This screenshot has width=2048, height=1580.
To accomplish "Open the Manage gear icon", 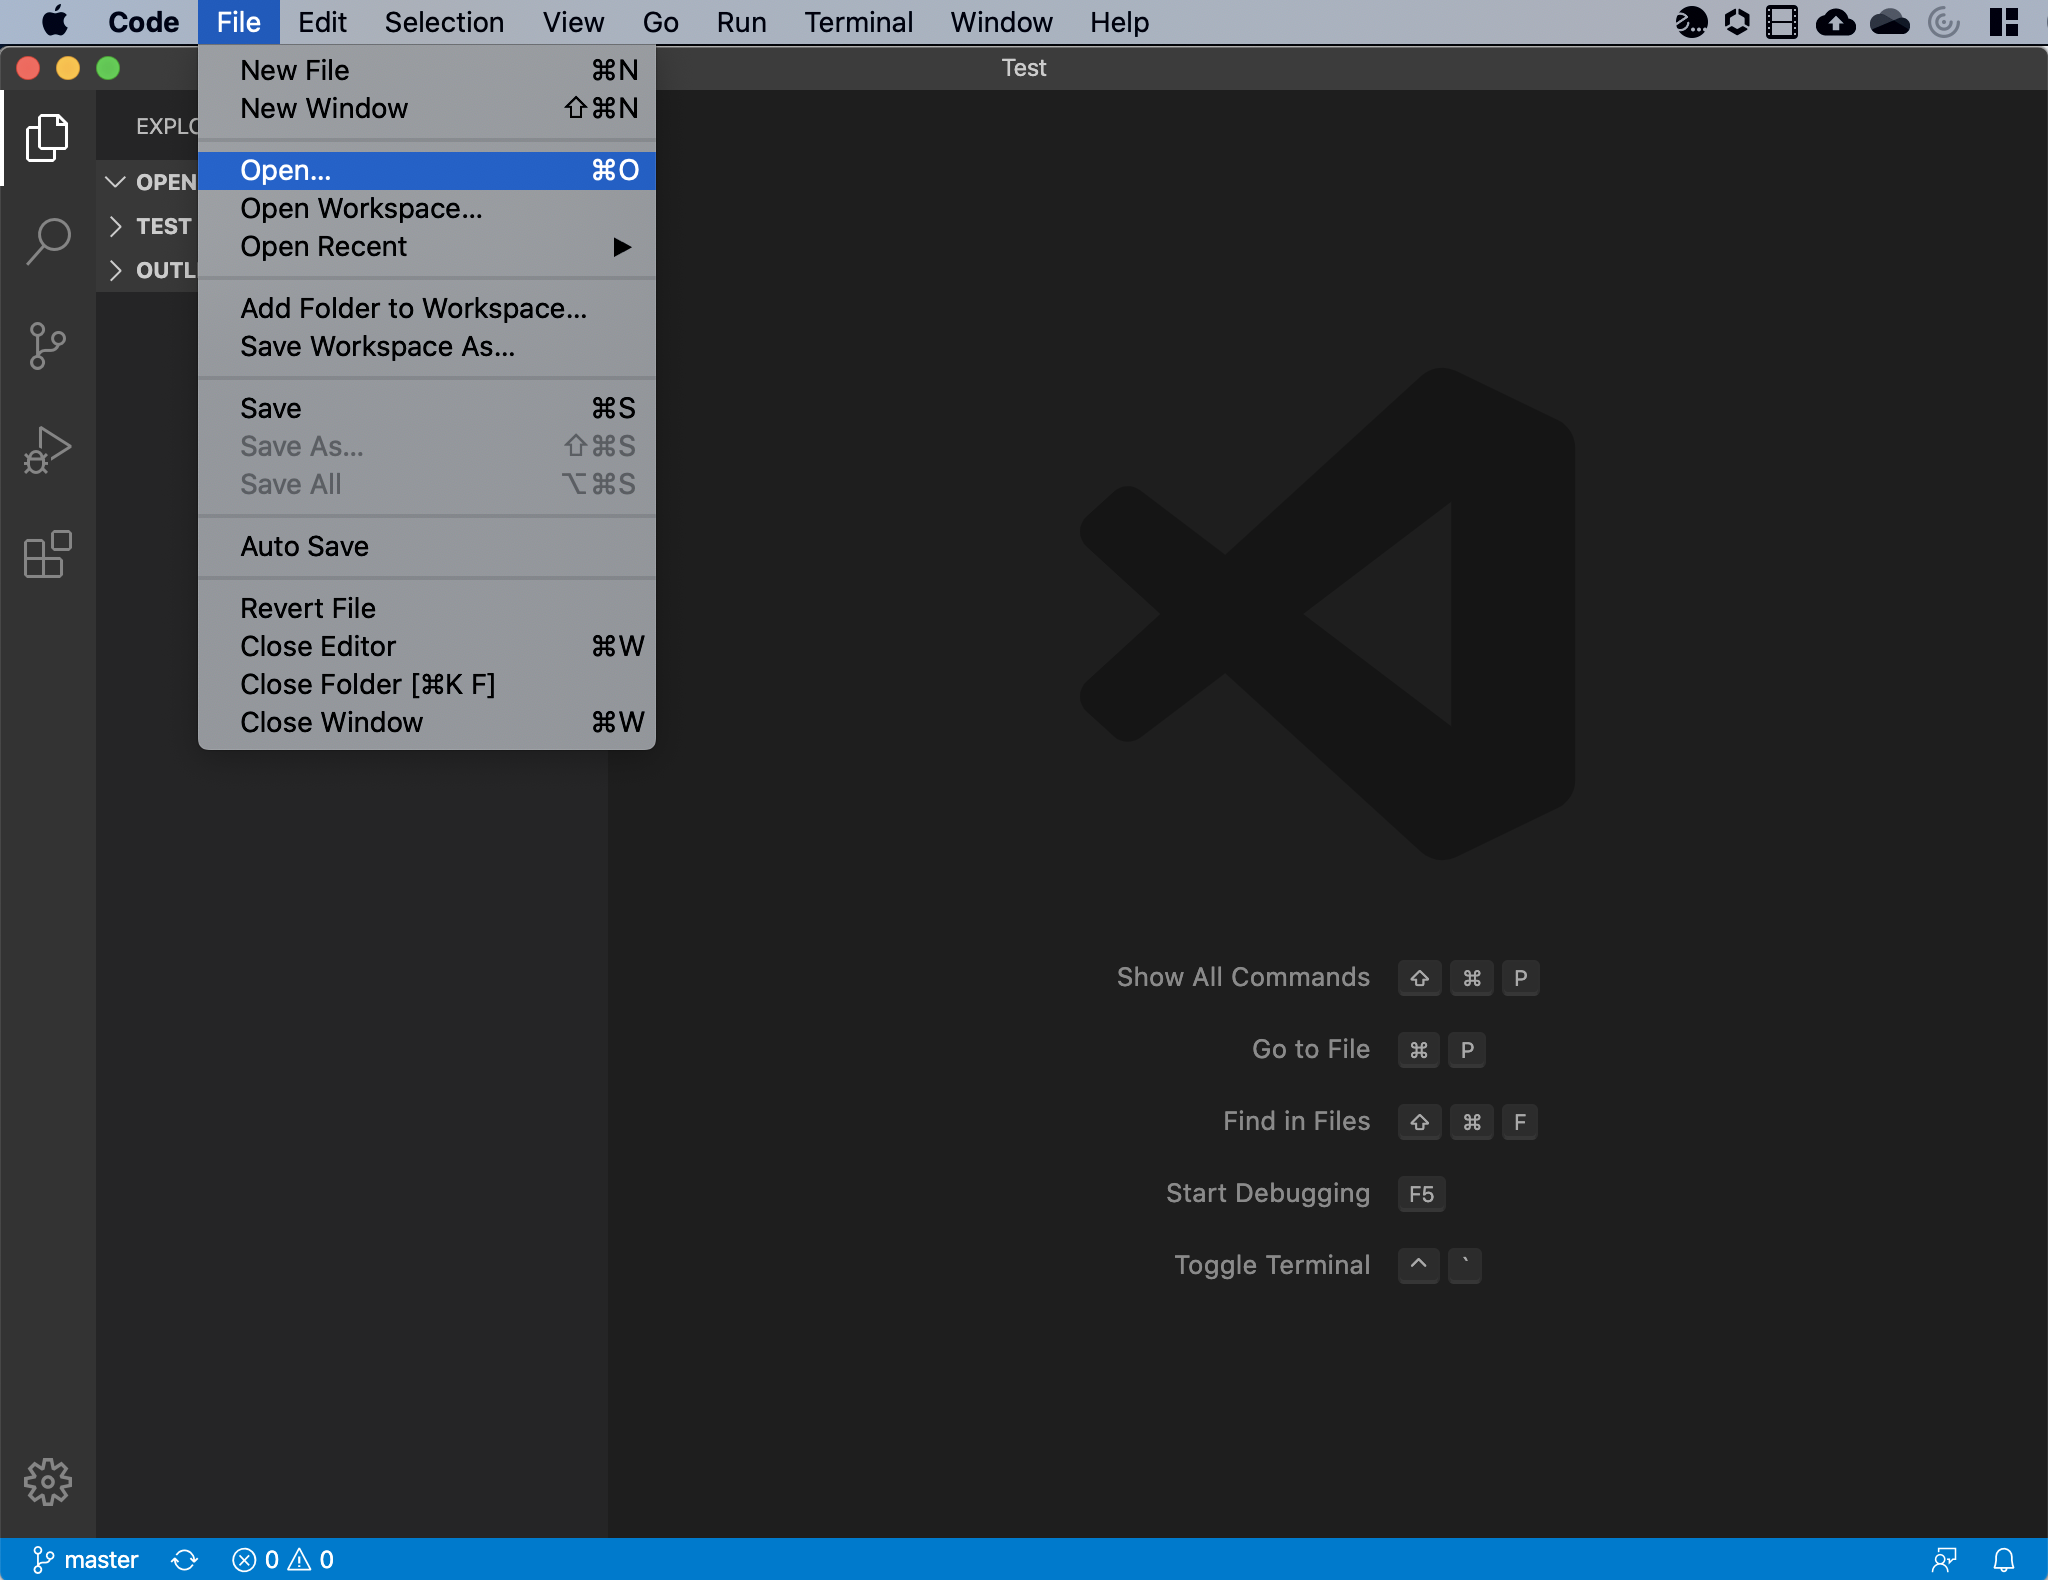I will pyautogui.click(x=47, y=1481).
